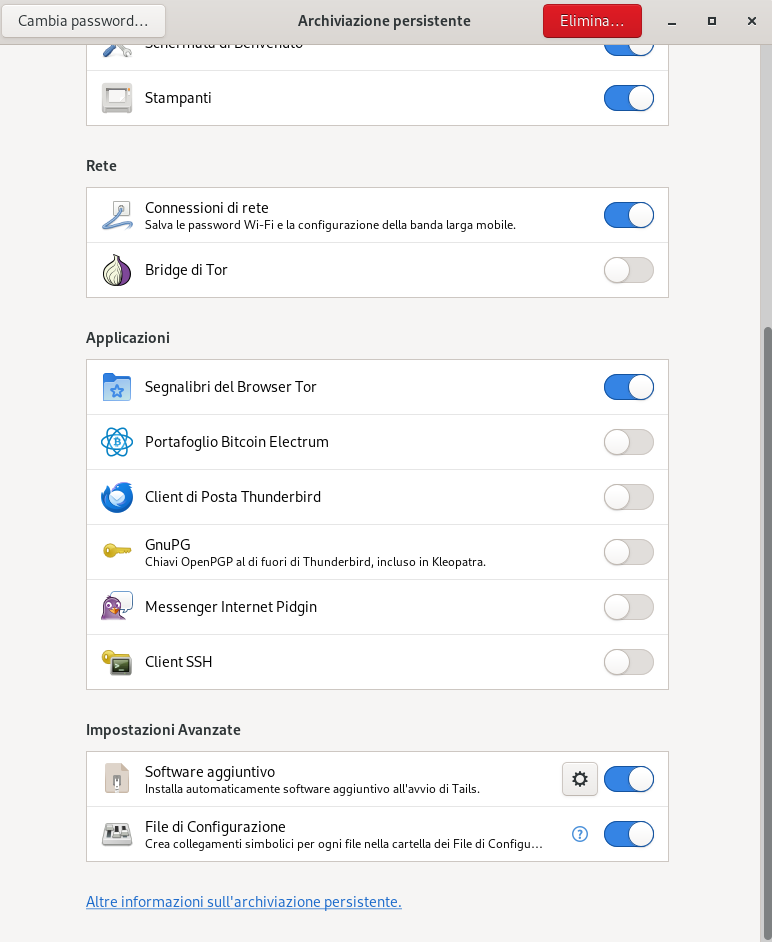
Task: Enable Portafoglio Bitcoin Electrum switch
Action: point(628,442)
